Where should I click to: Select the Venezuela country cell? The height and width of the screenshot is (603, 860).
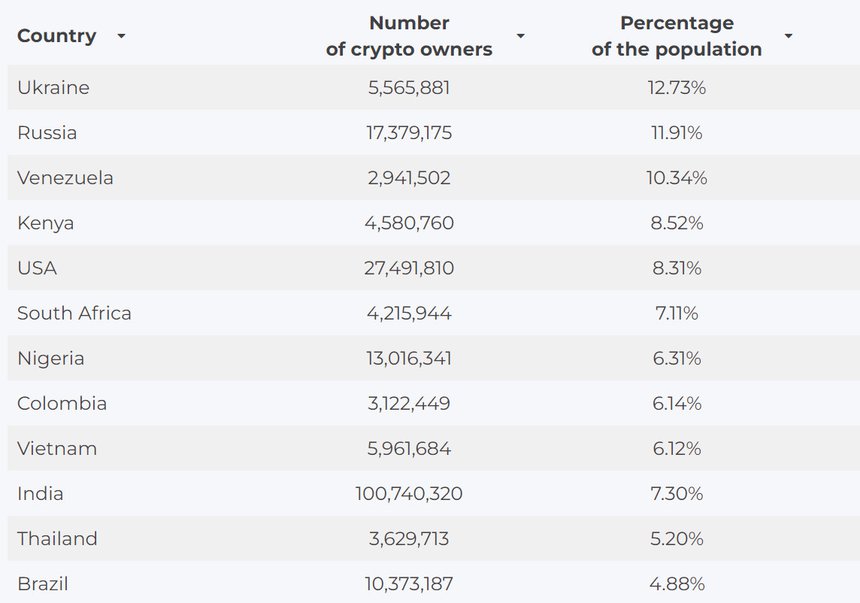[x=65, y=178]
